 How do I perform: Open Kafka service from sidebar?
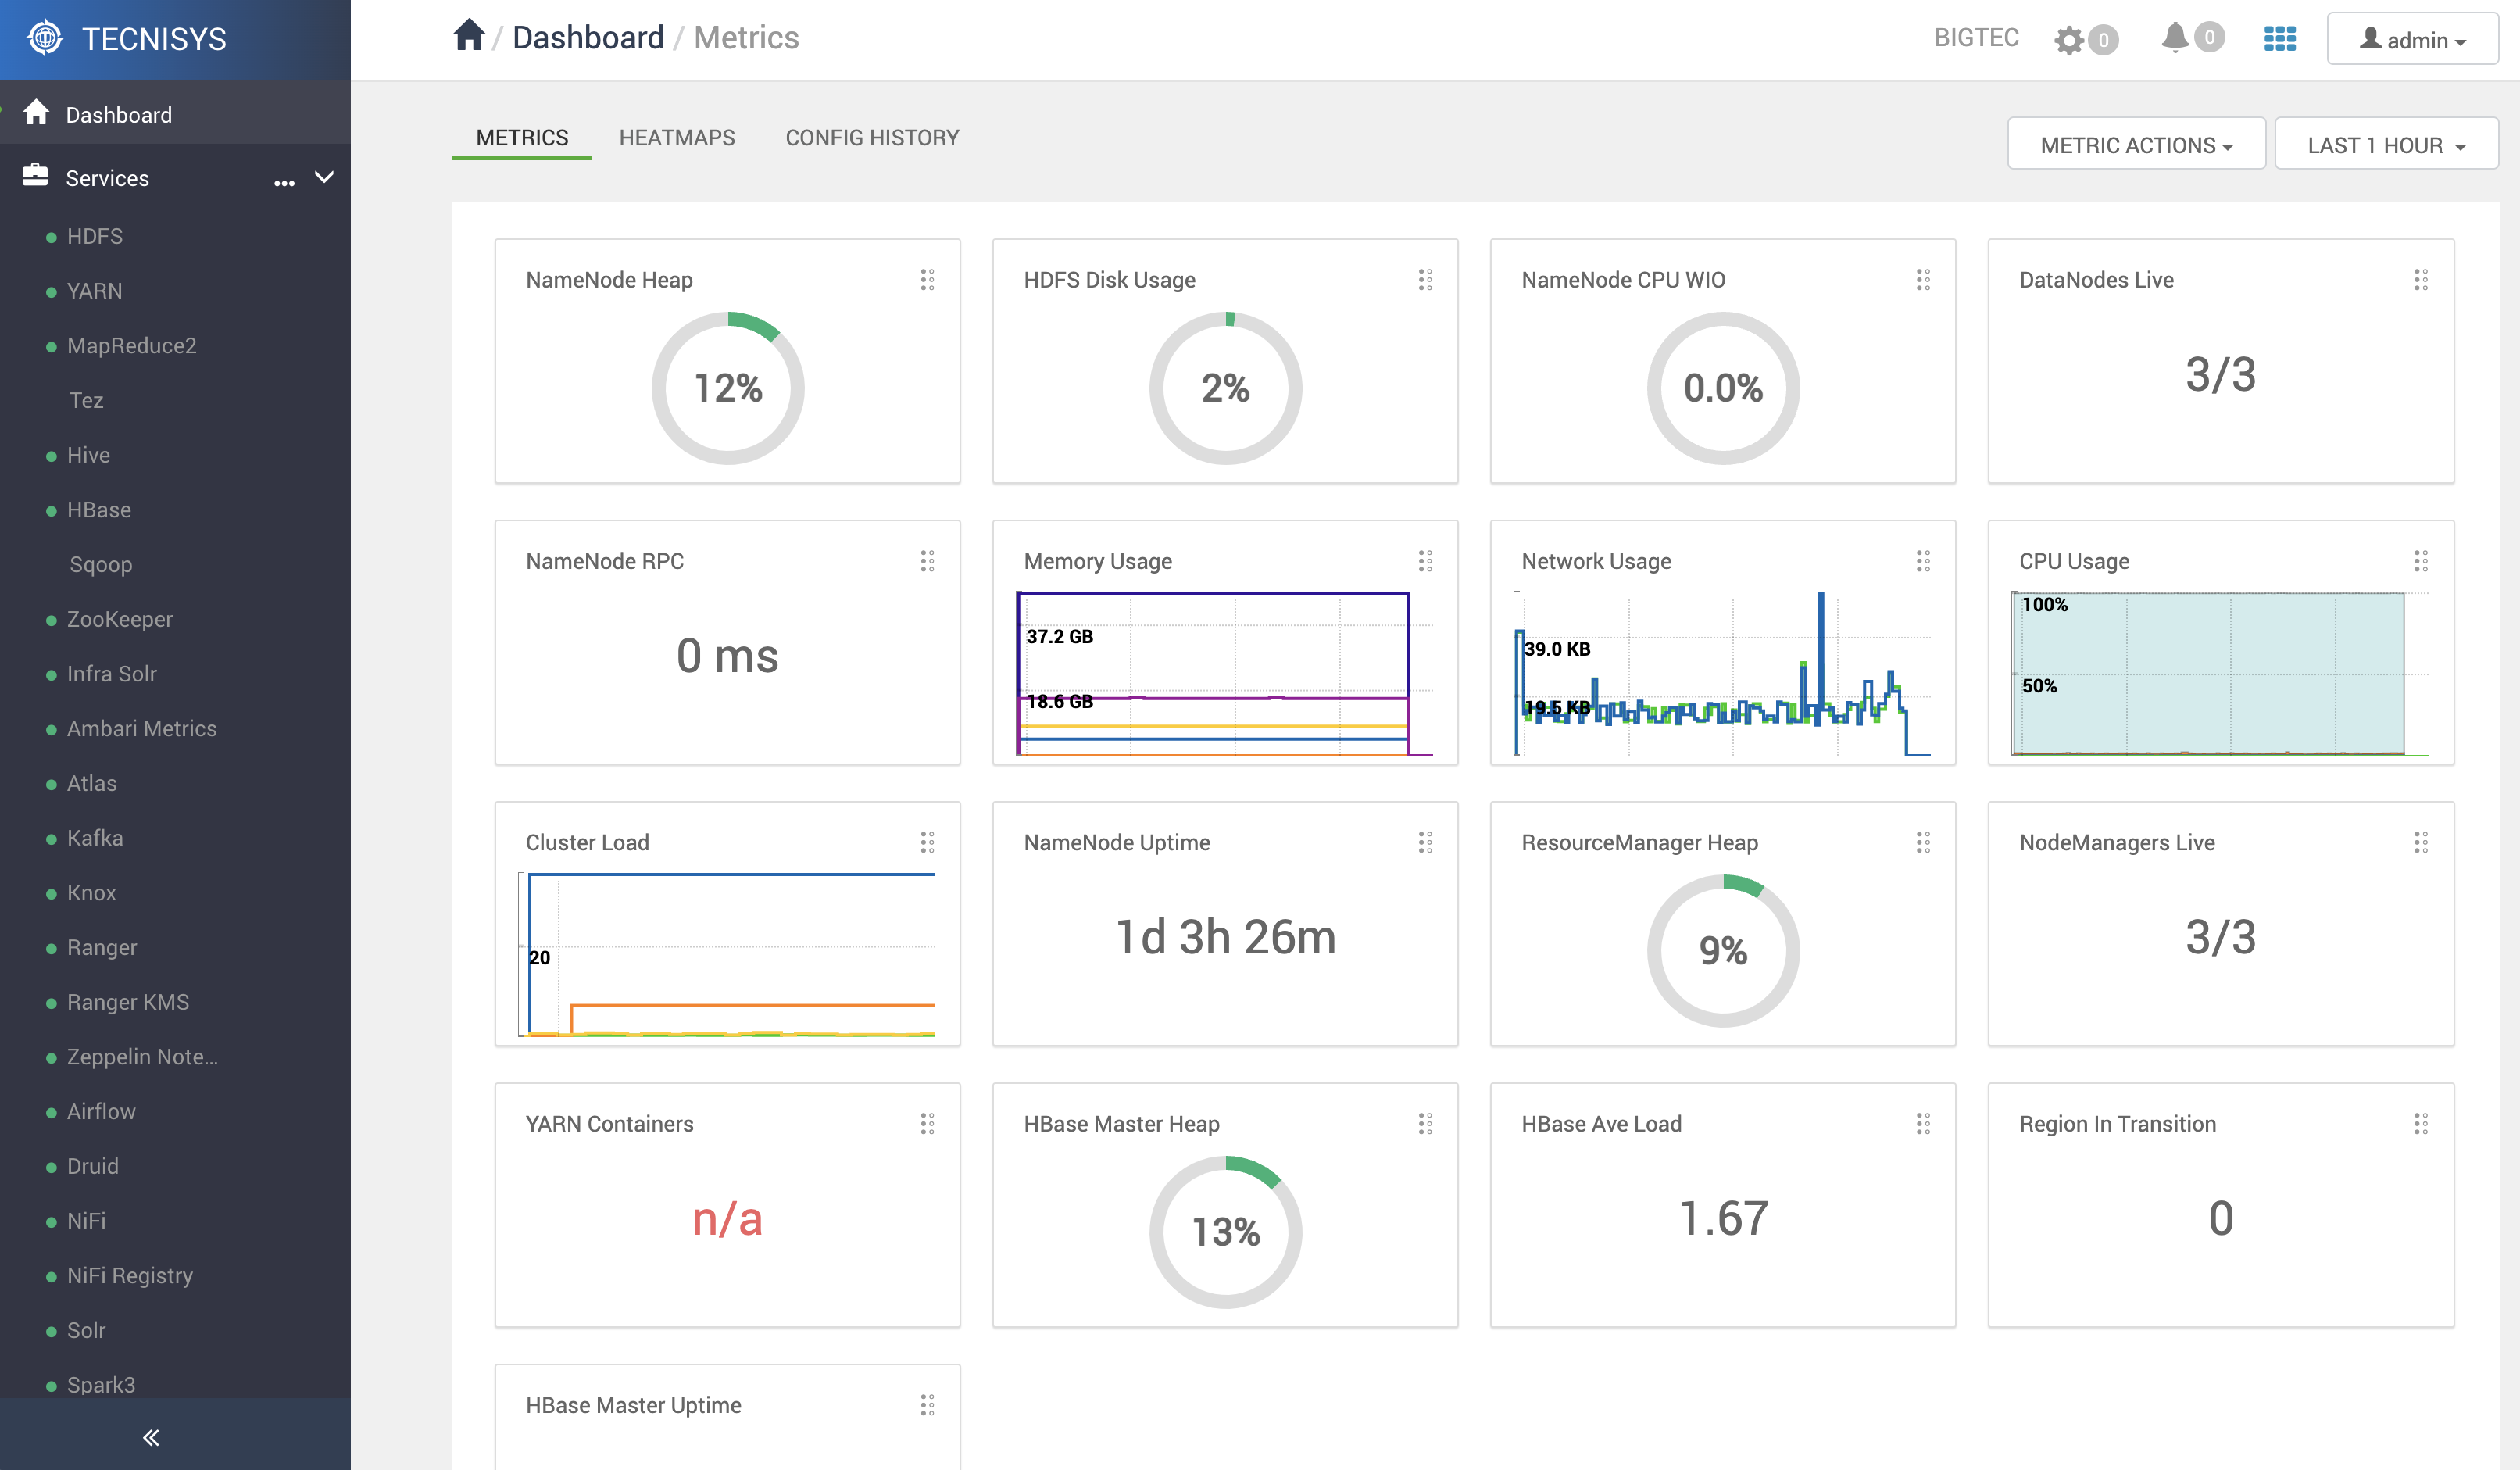point(95,836)
